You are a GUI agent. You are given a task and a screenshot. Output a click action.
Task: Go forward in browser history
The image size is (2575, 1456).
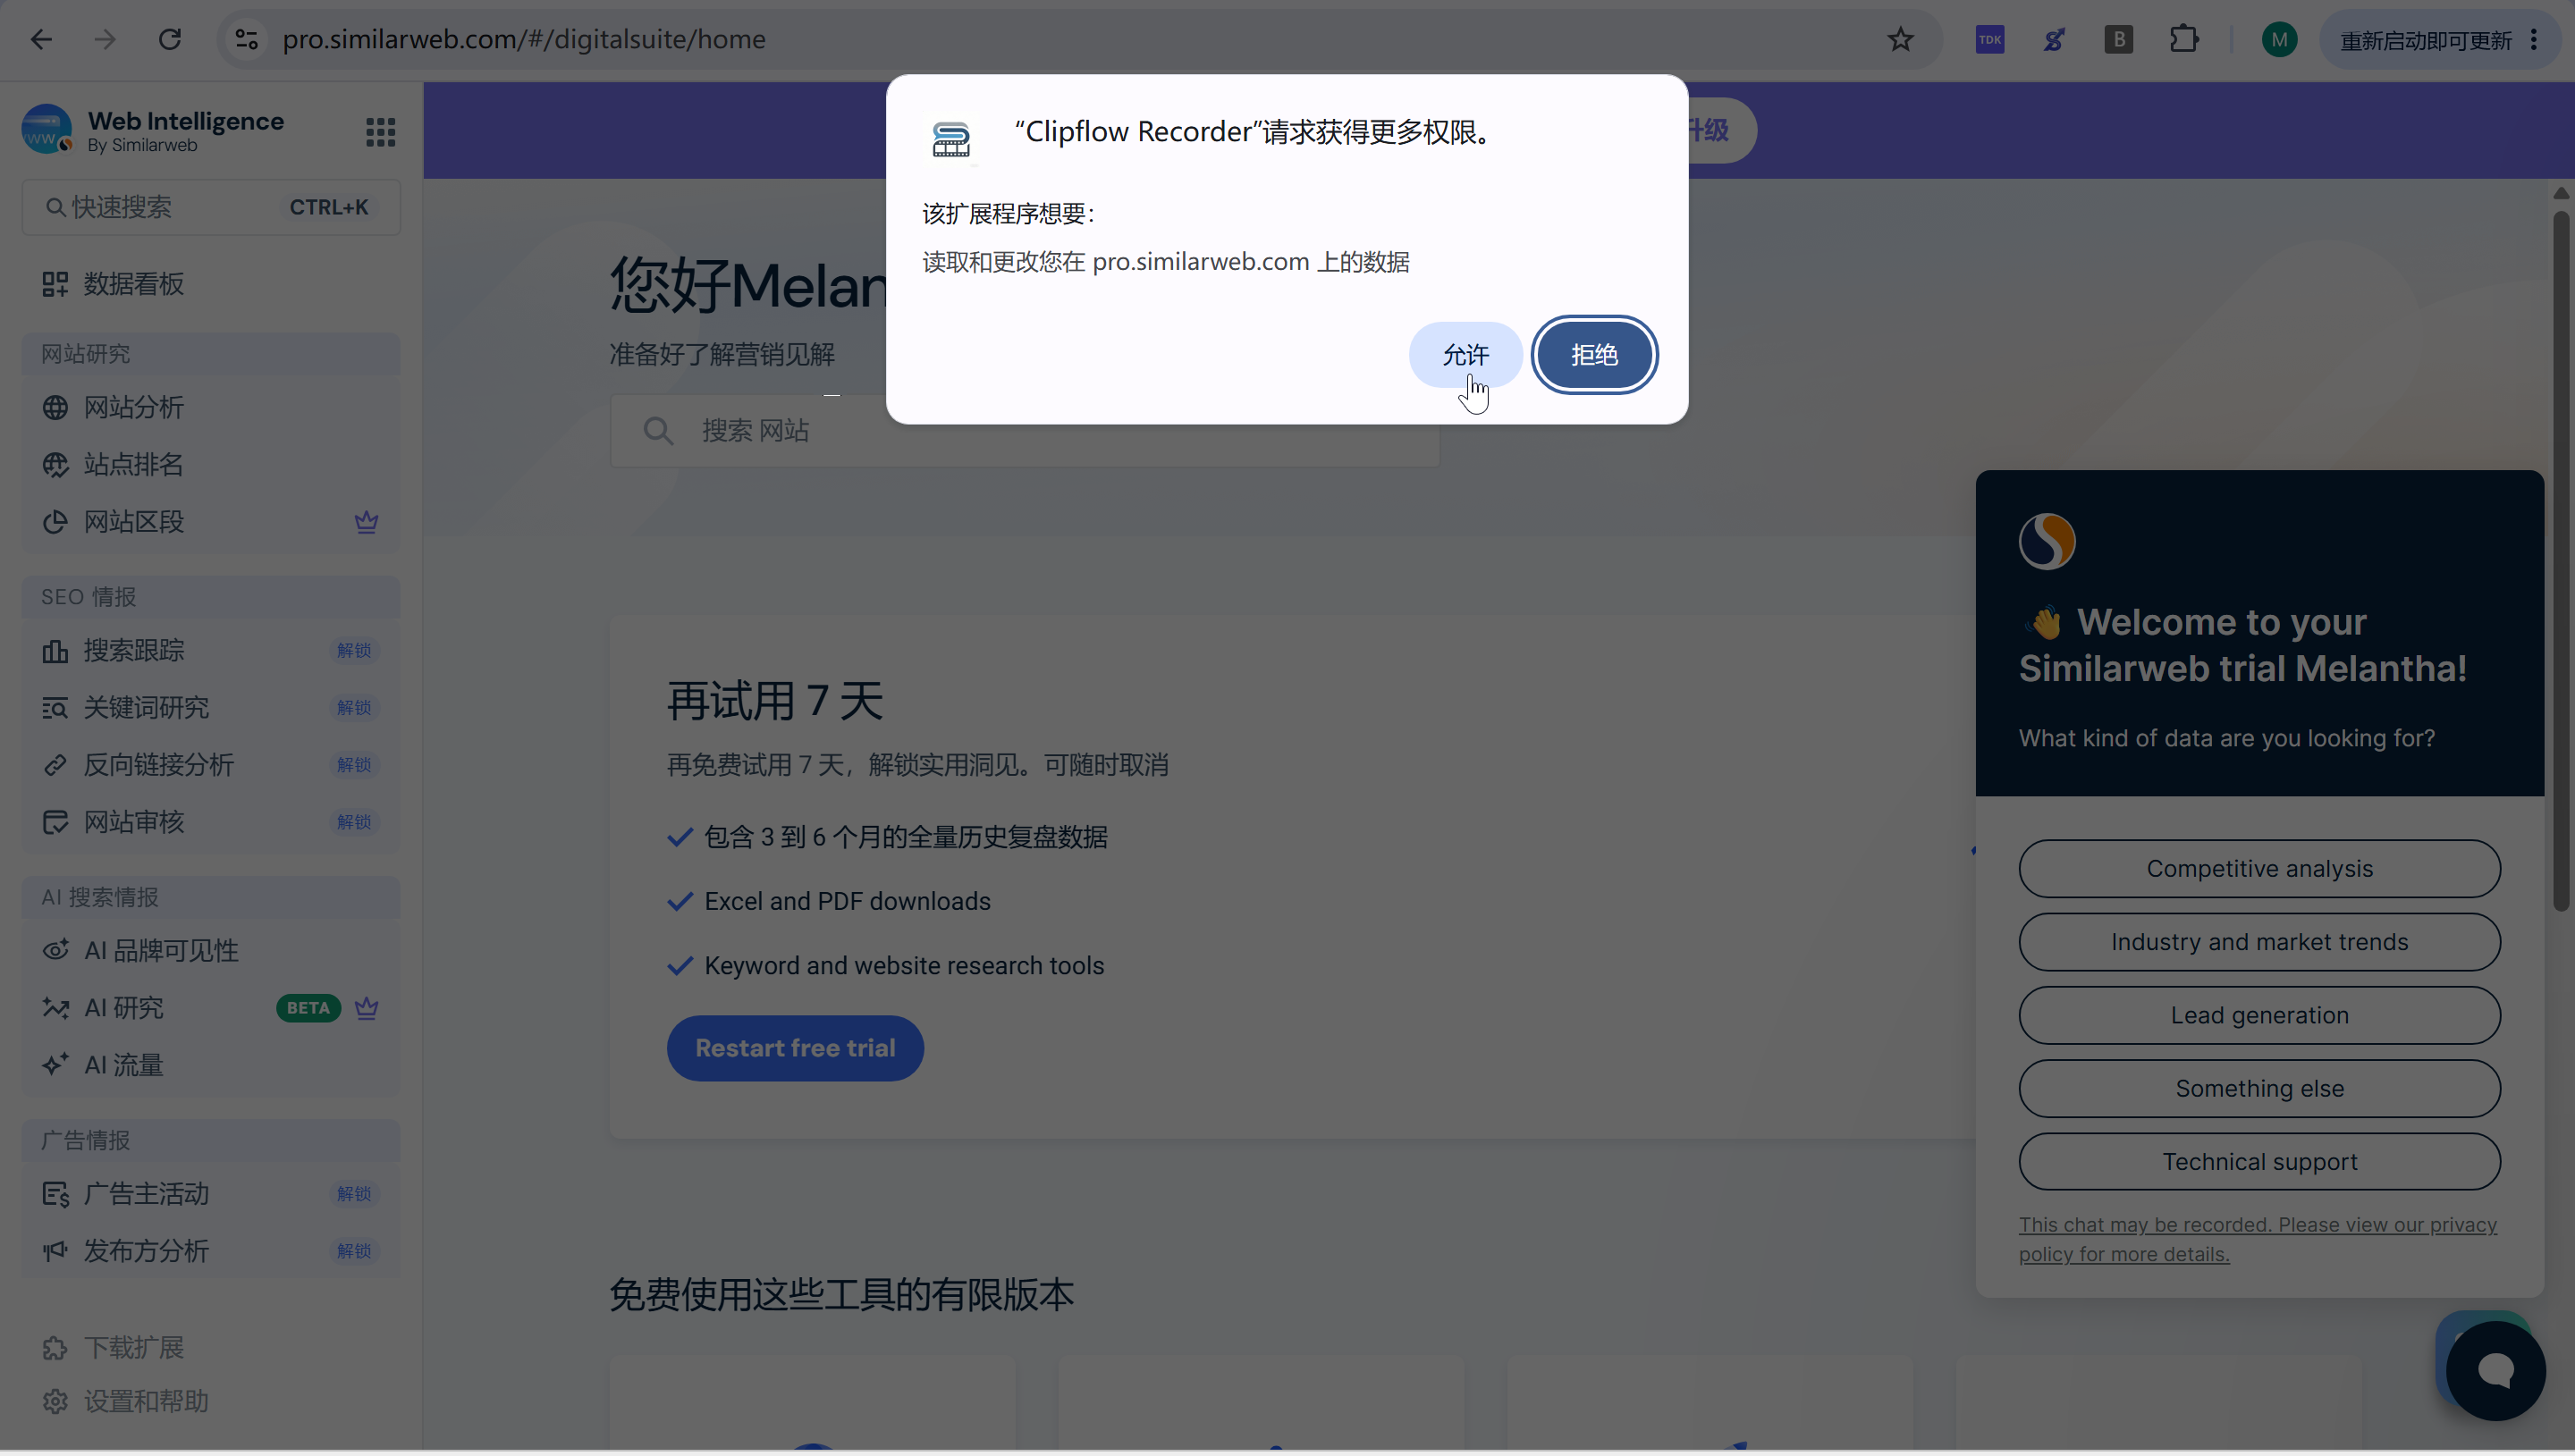point(105,39)
